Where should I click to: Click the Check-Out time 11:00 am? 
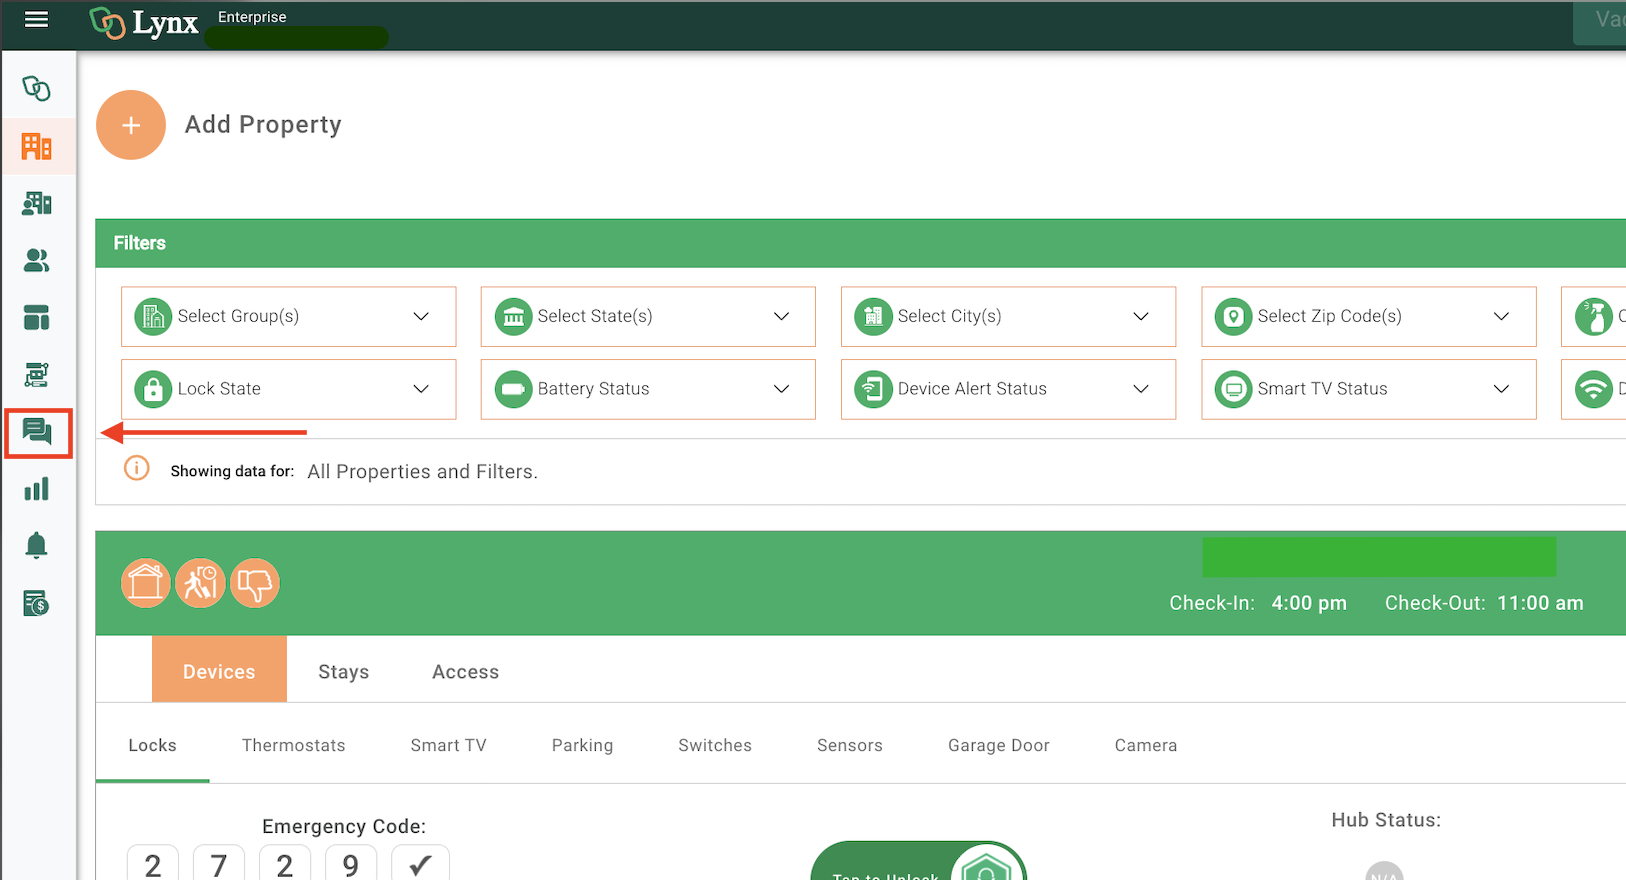pyautogui.click(x=1540, y=603)
